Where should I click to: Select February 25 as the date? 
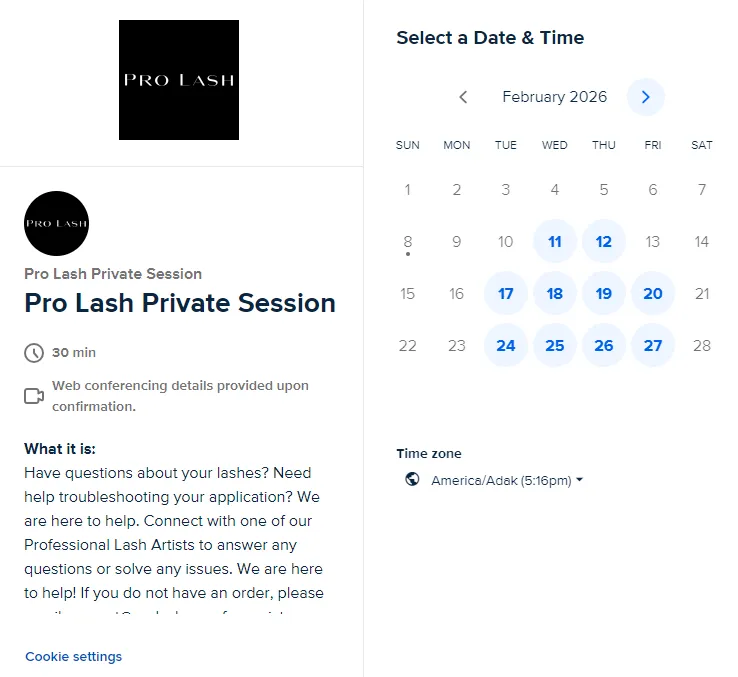tap(555, 346)
